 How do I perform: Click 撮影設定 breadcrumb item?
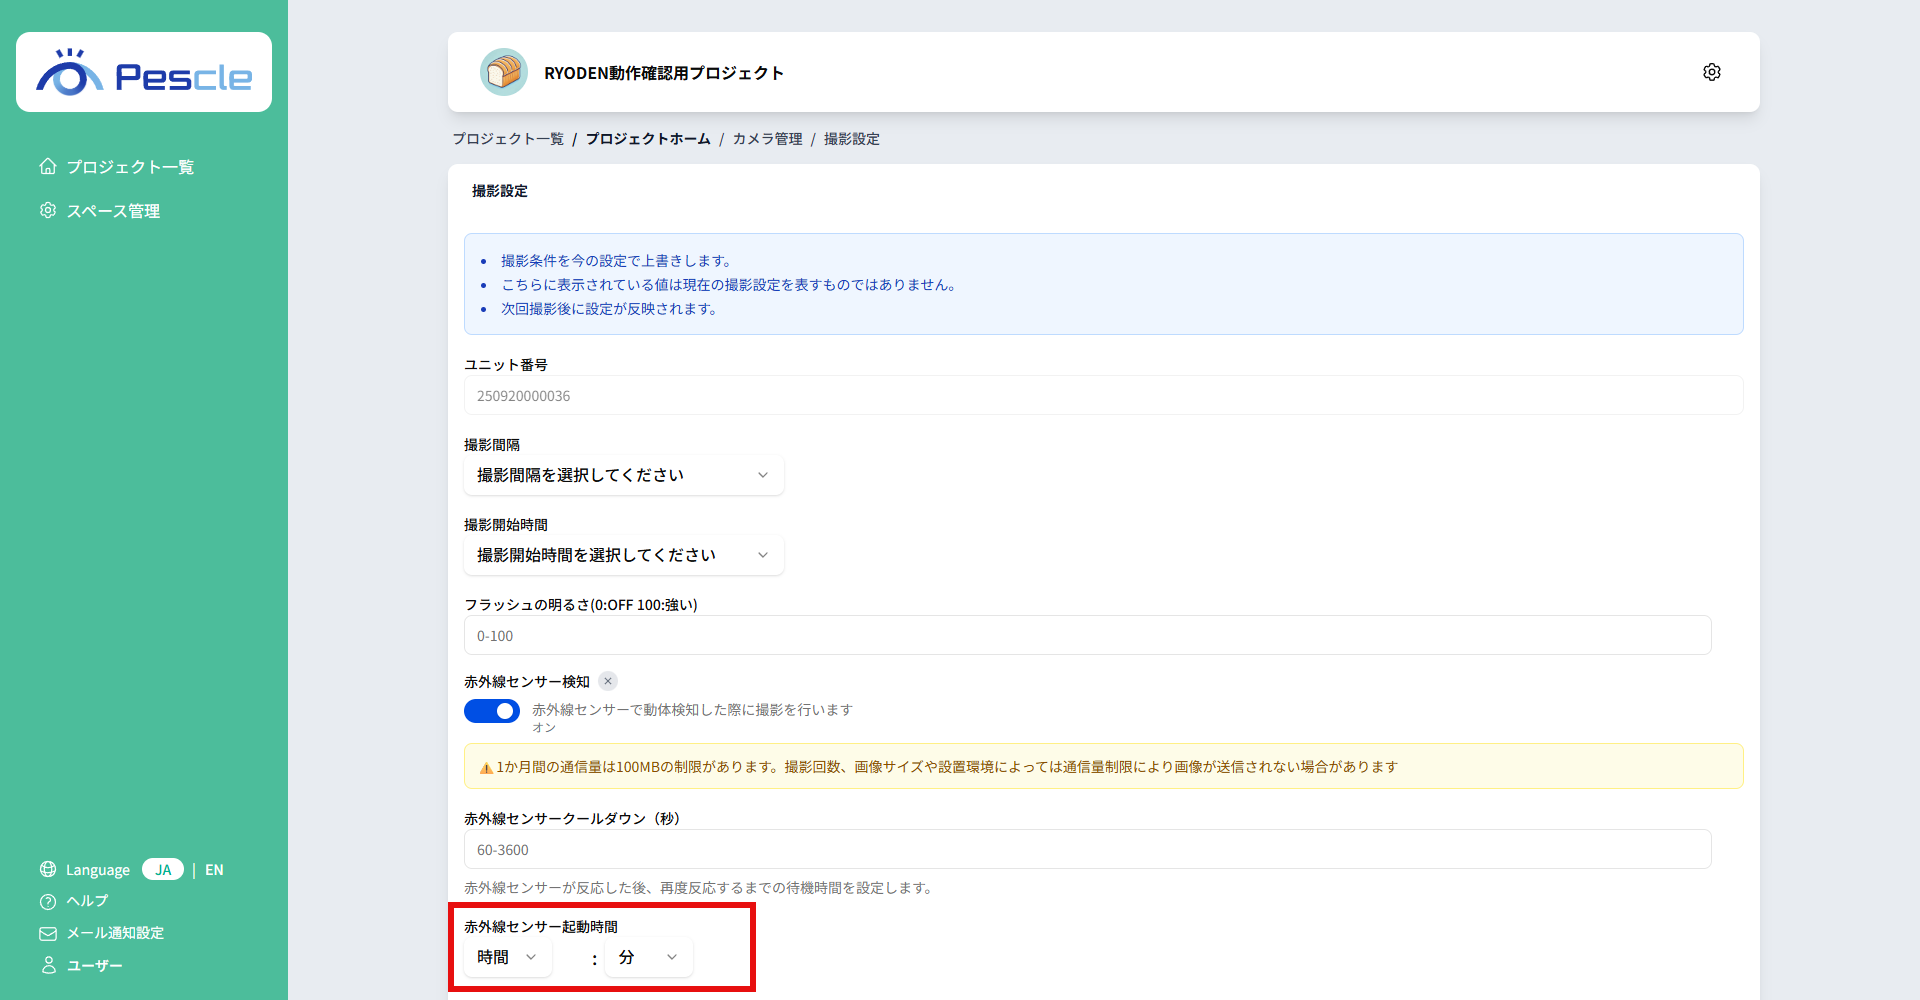coord(852,139)
